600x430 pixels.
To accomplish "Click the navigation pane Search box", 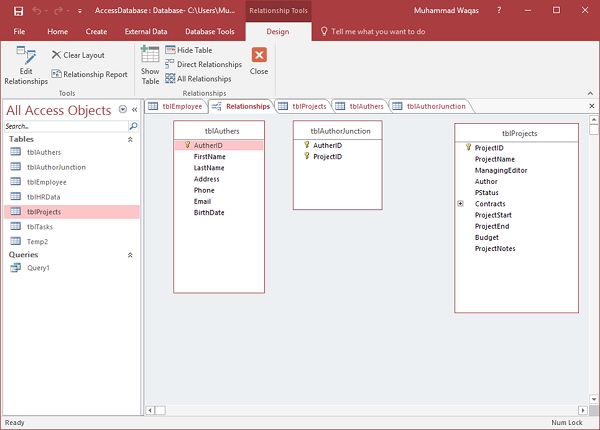I will [x=65, y=127].
